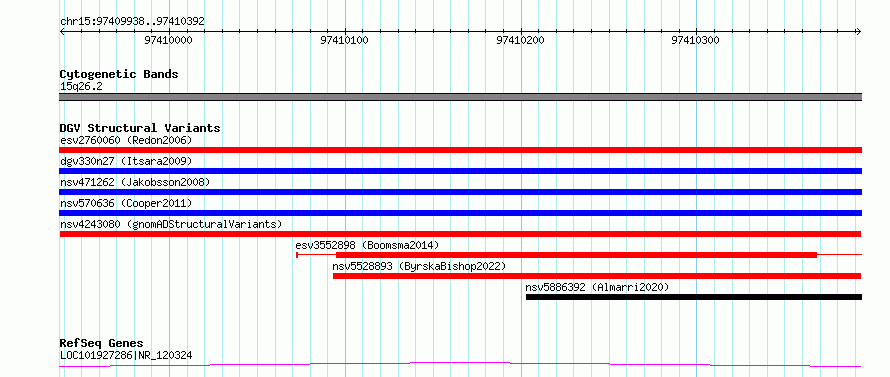Click the RefSeq Genes track title

click(x=102, y=344)
